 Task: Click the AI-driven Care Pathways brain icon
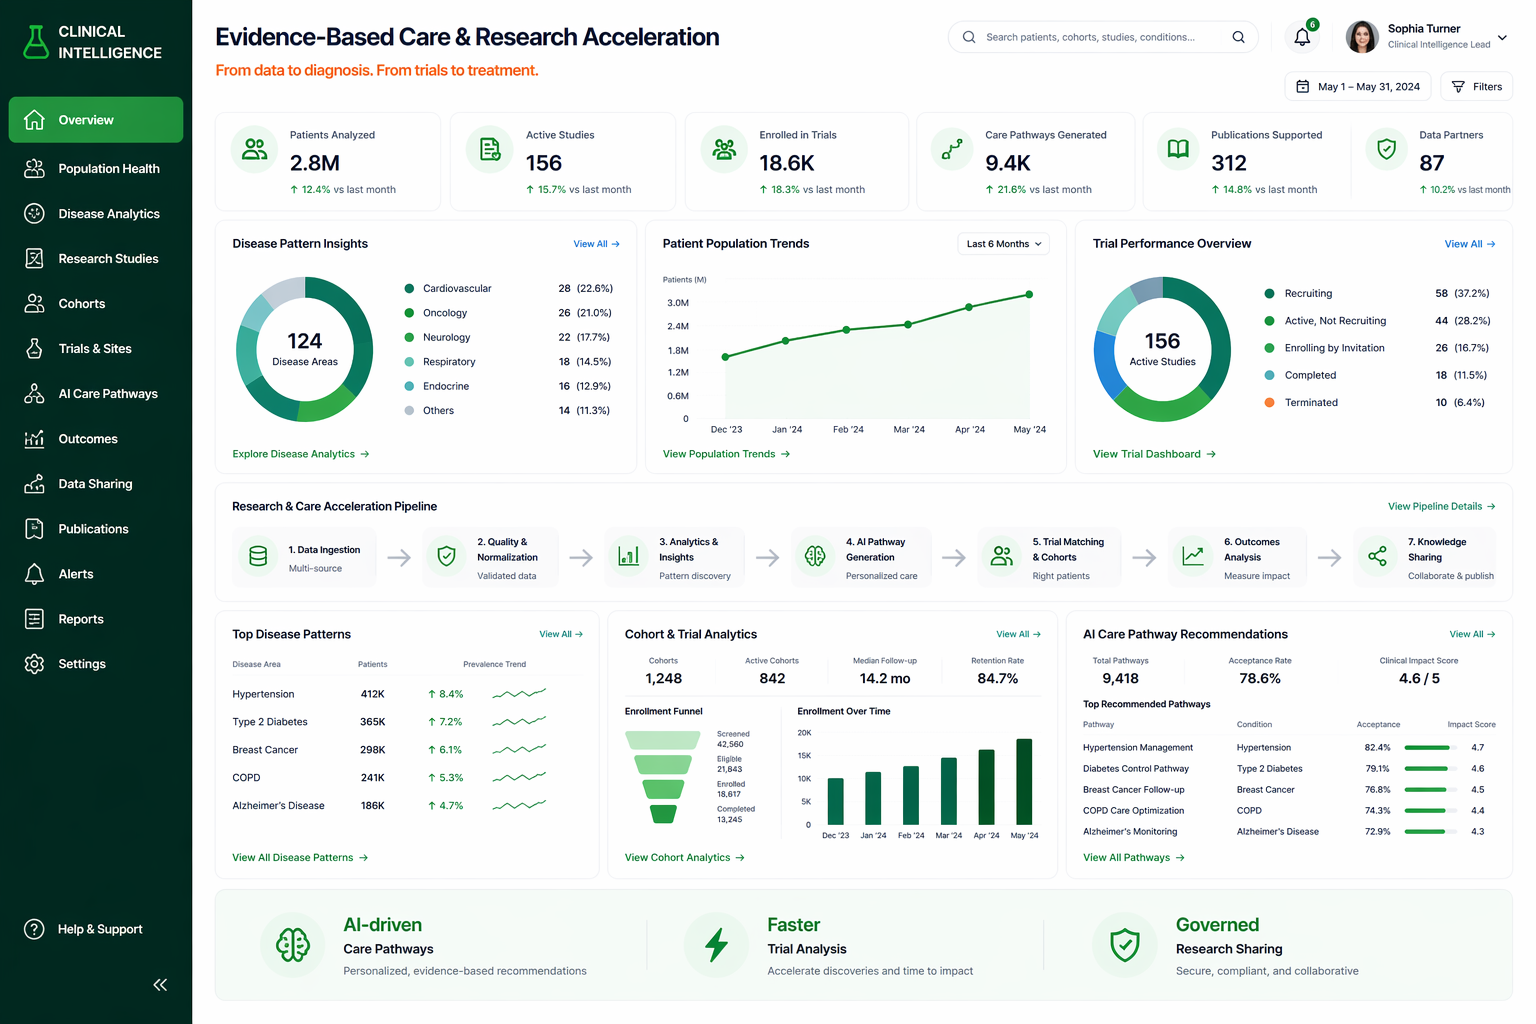point(293,945)
